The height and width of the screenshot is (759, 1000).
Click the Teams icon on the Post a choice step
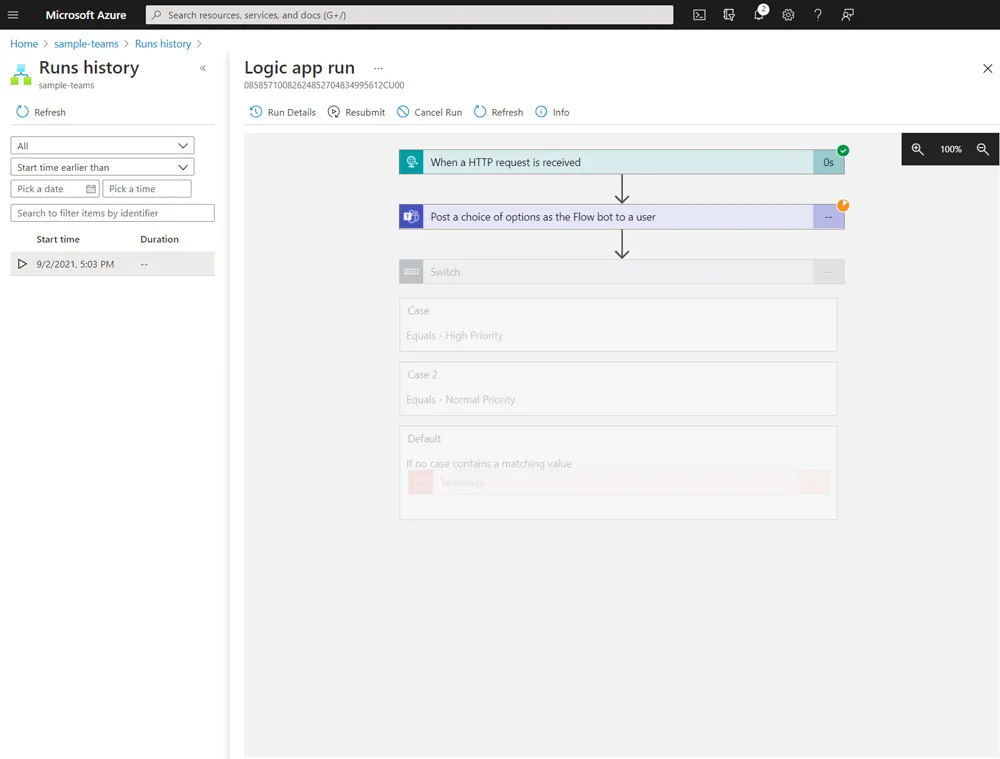(x=411, y=217)
